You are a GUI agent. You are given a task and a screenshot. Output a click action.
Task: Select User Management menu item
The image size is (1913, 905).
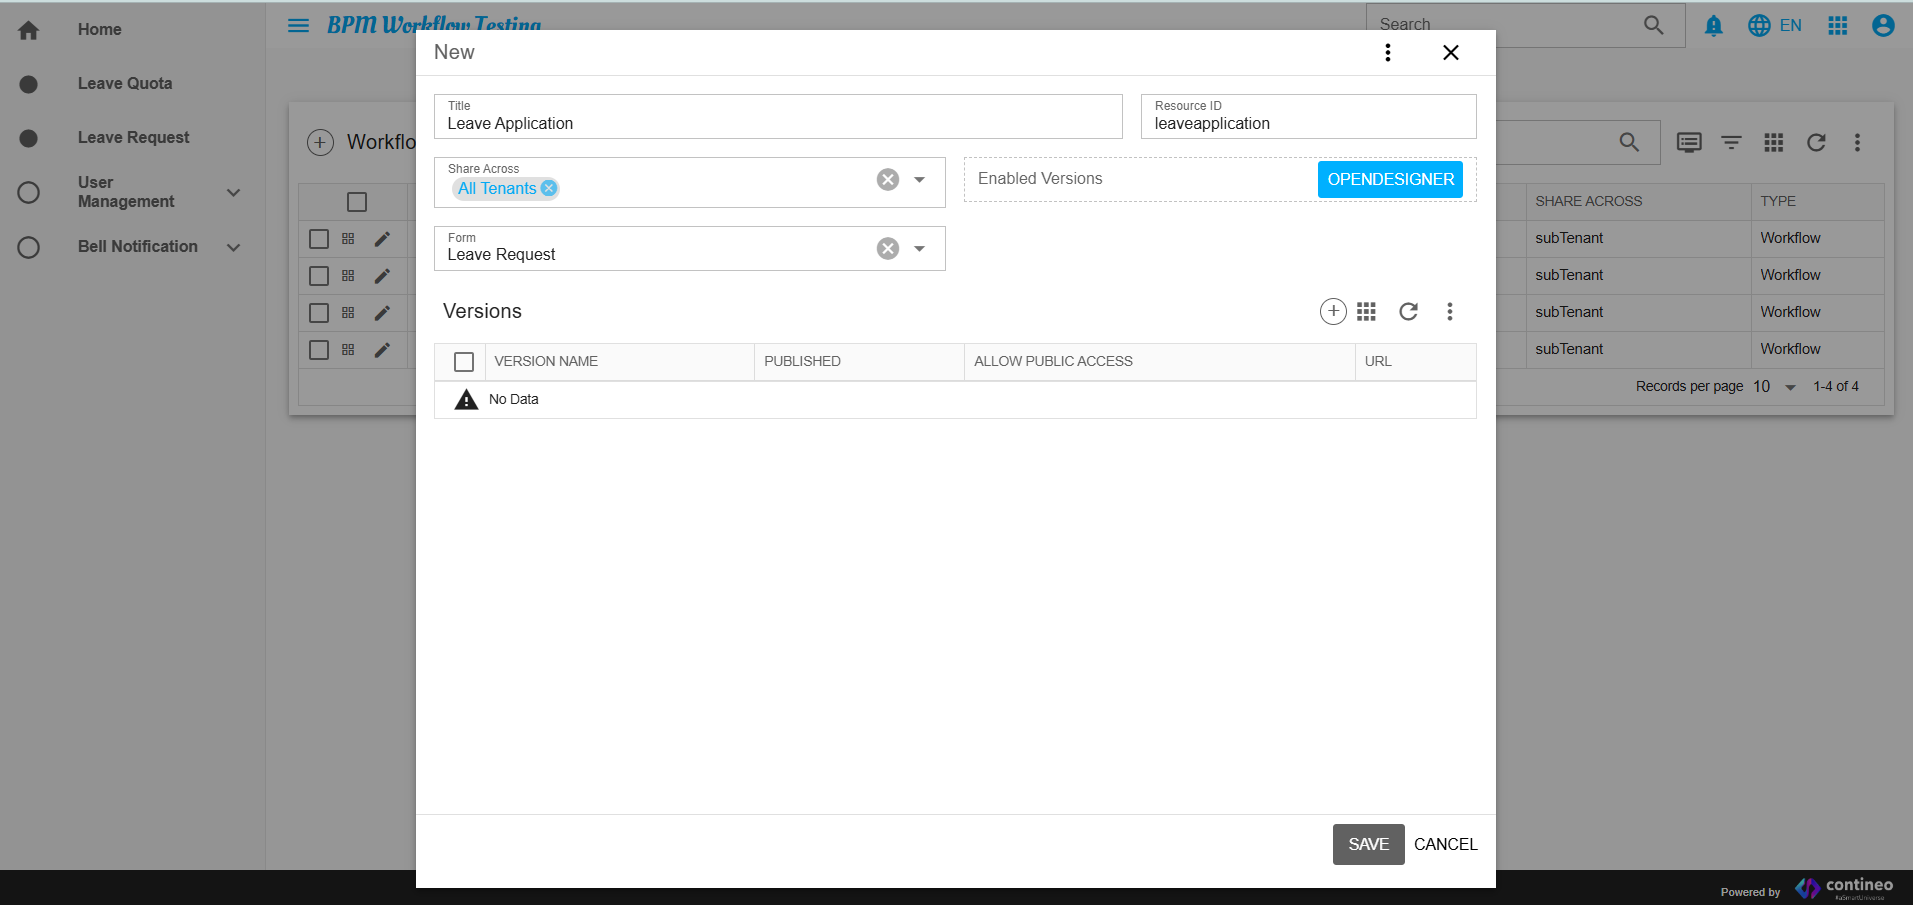pos(126,192)
